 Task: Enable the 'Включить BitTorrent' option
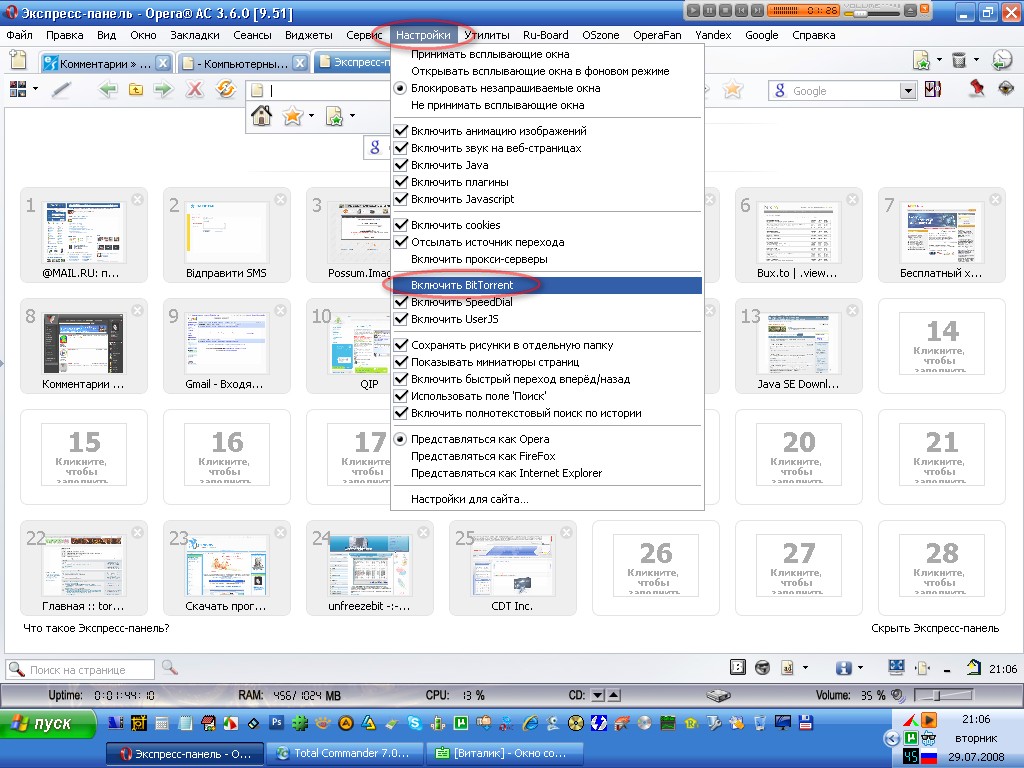(547, 285)
